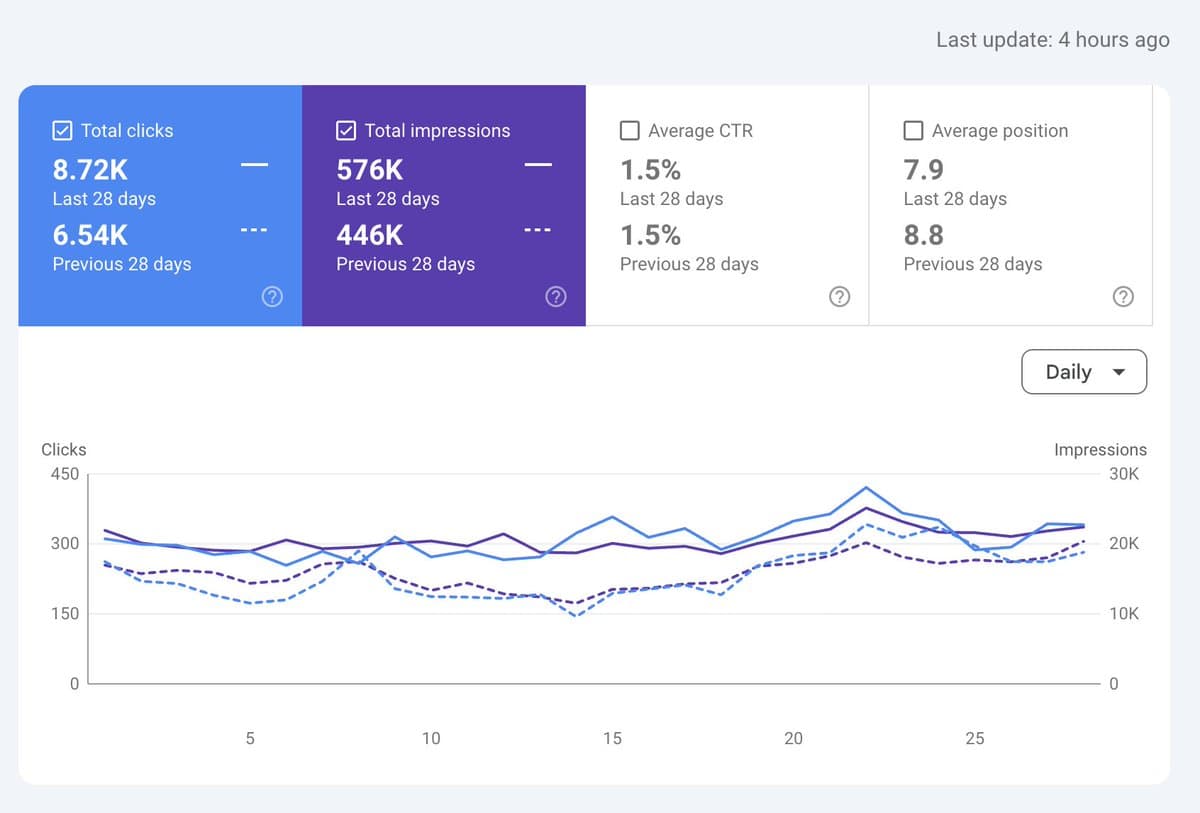This screenshot has height=813, width=1200.
Task: Uncheck the Total clicks checkbox
Action: pos(62,130)
